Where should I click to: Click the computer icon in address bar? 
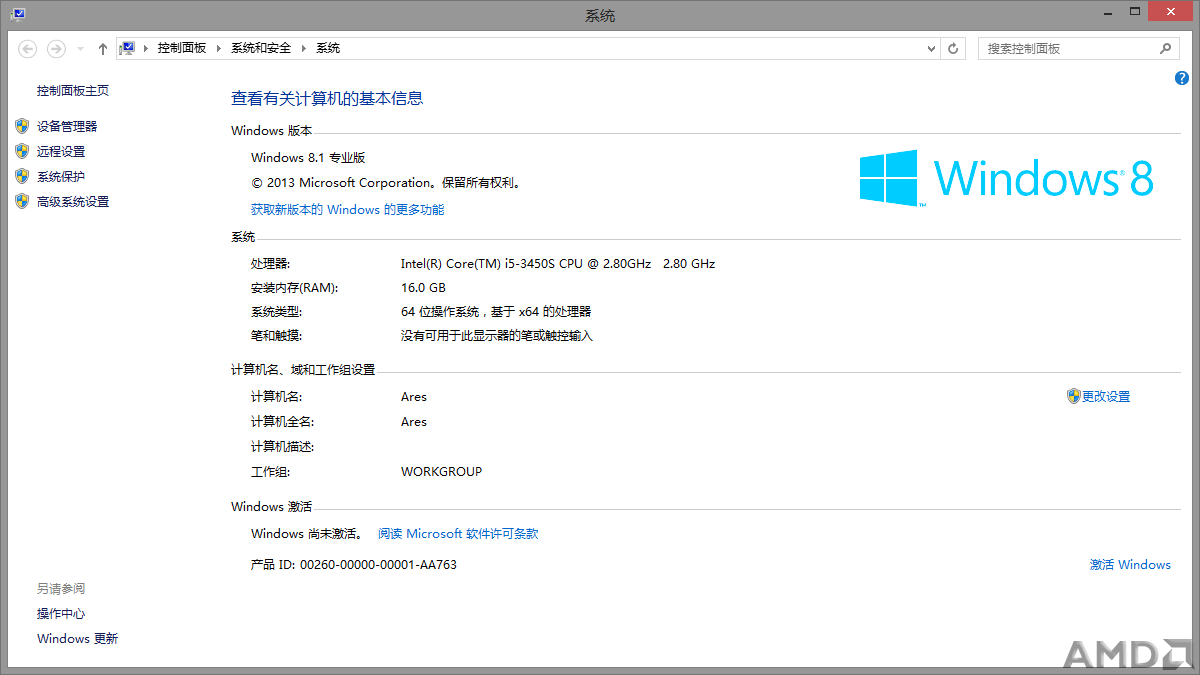(x=127, y=48)
